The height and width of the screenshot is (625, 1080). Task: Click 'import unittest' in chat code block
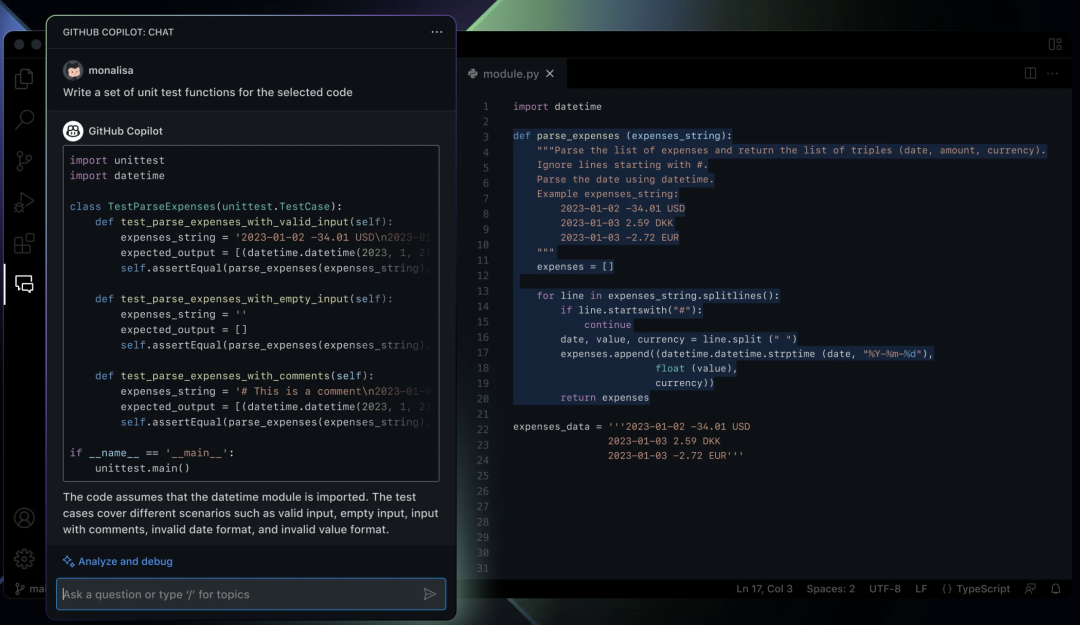click(117, 161)
